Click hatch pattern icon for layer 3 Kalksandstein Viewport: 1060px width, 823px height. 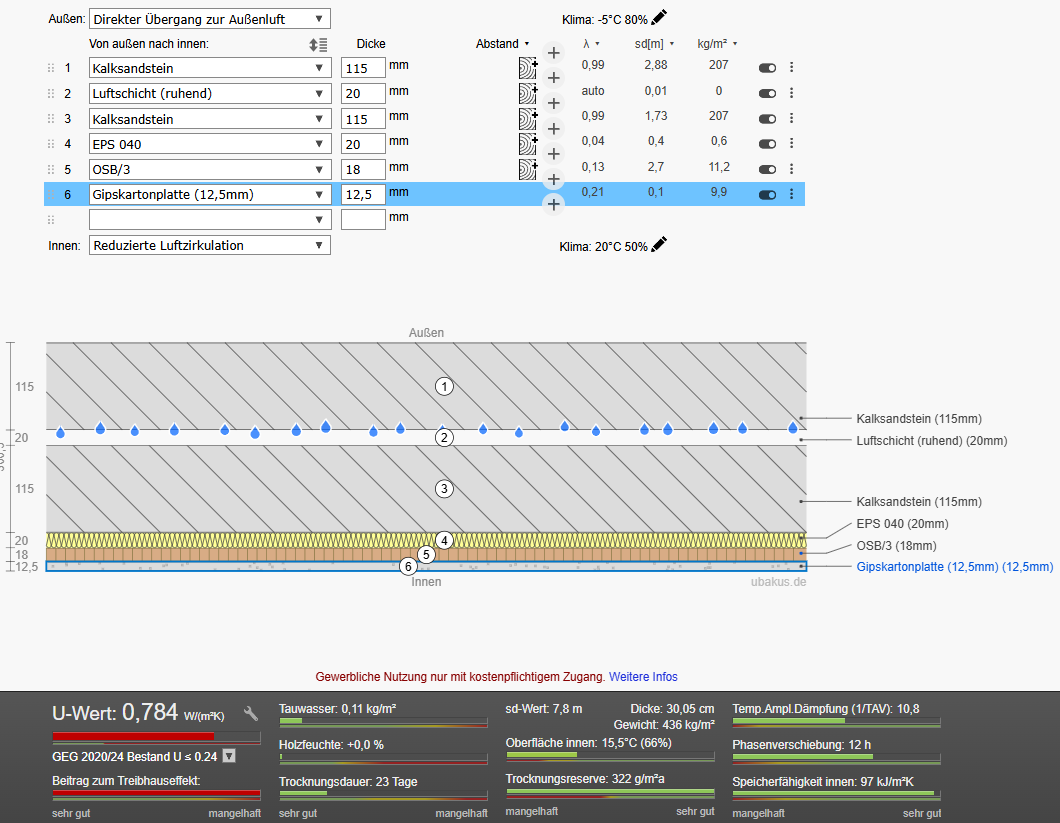527,119
